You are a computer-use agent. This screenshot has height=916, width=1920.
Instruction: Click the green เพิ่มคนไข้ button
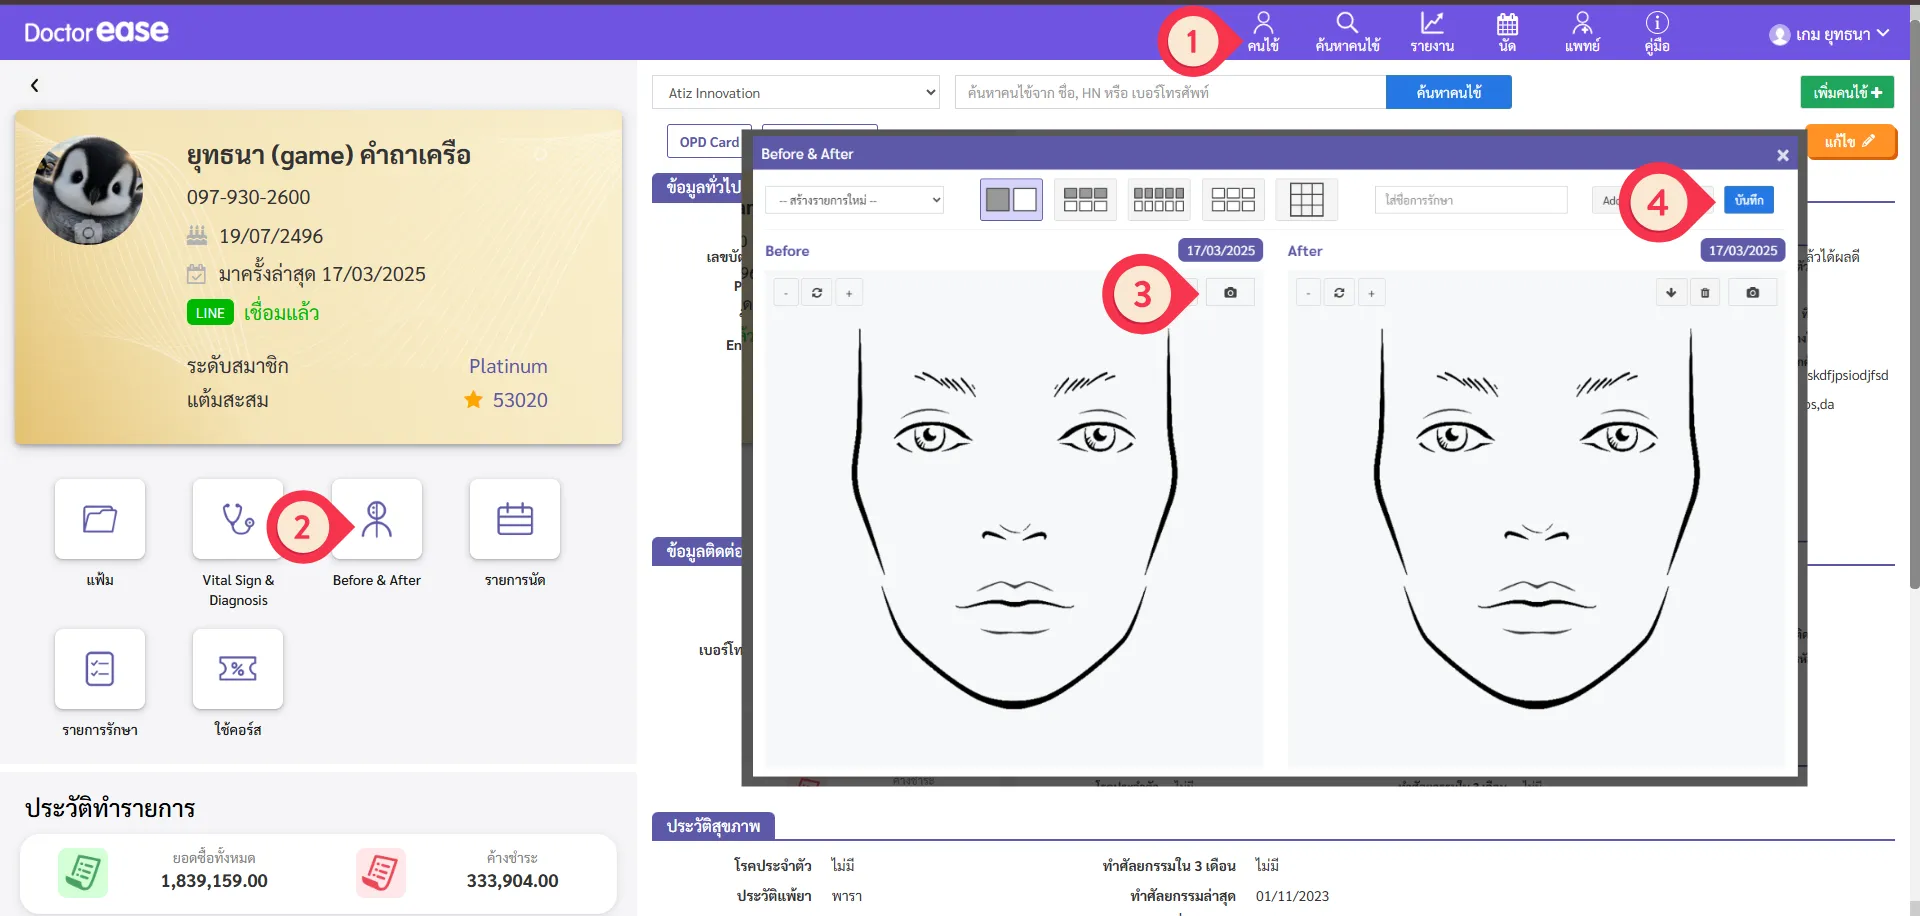(1846, 92)
